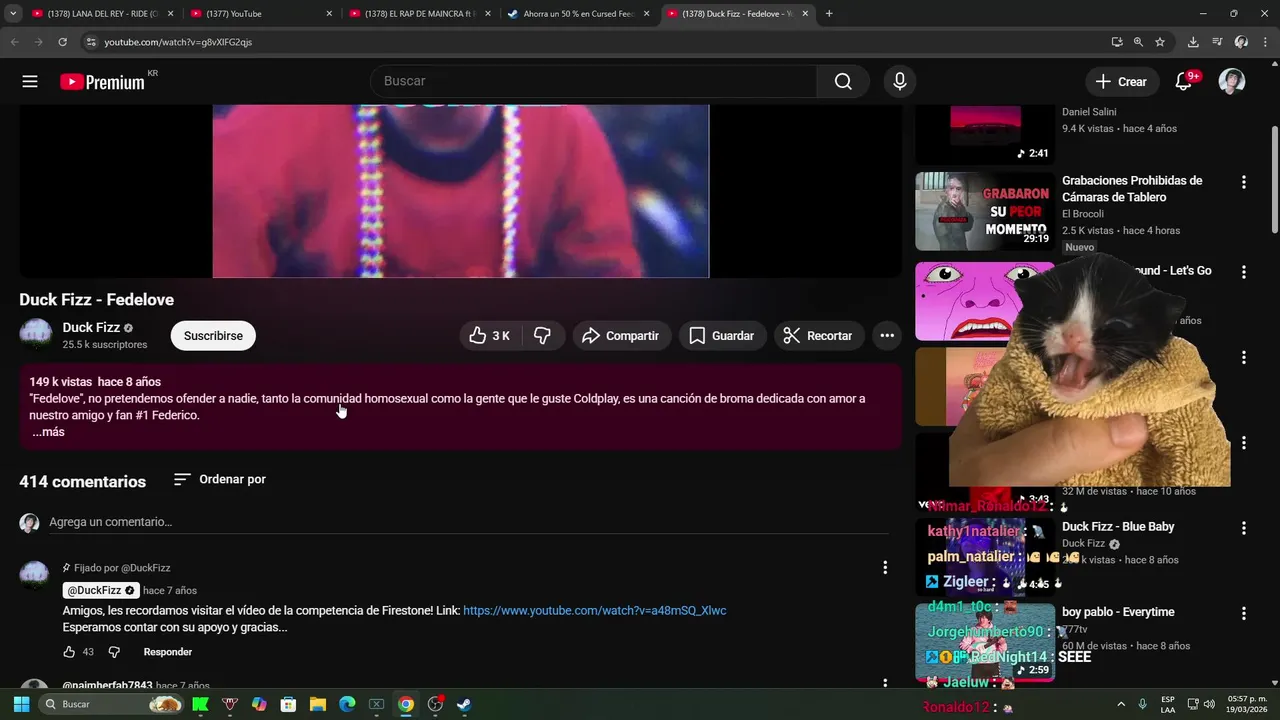
Task: Open File Explorer from taskbar
Action: point(318,704)
